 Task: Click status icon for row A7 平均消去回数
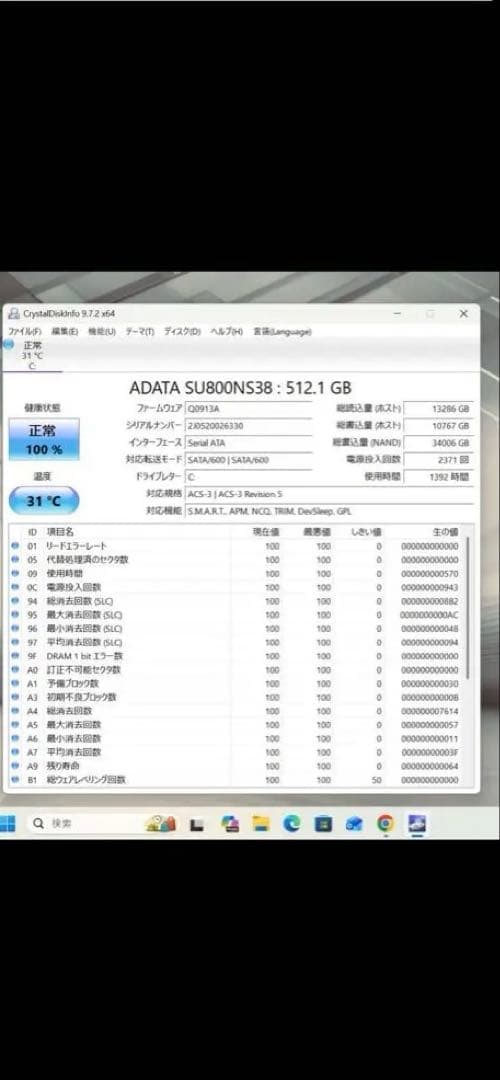point(16,752)
